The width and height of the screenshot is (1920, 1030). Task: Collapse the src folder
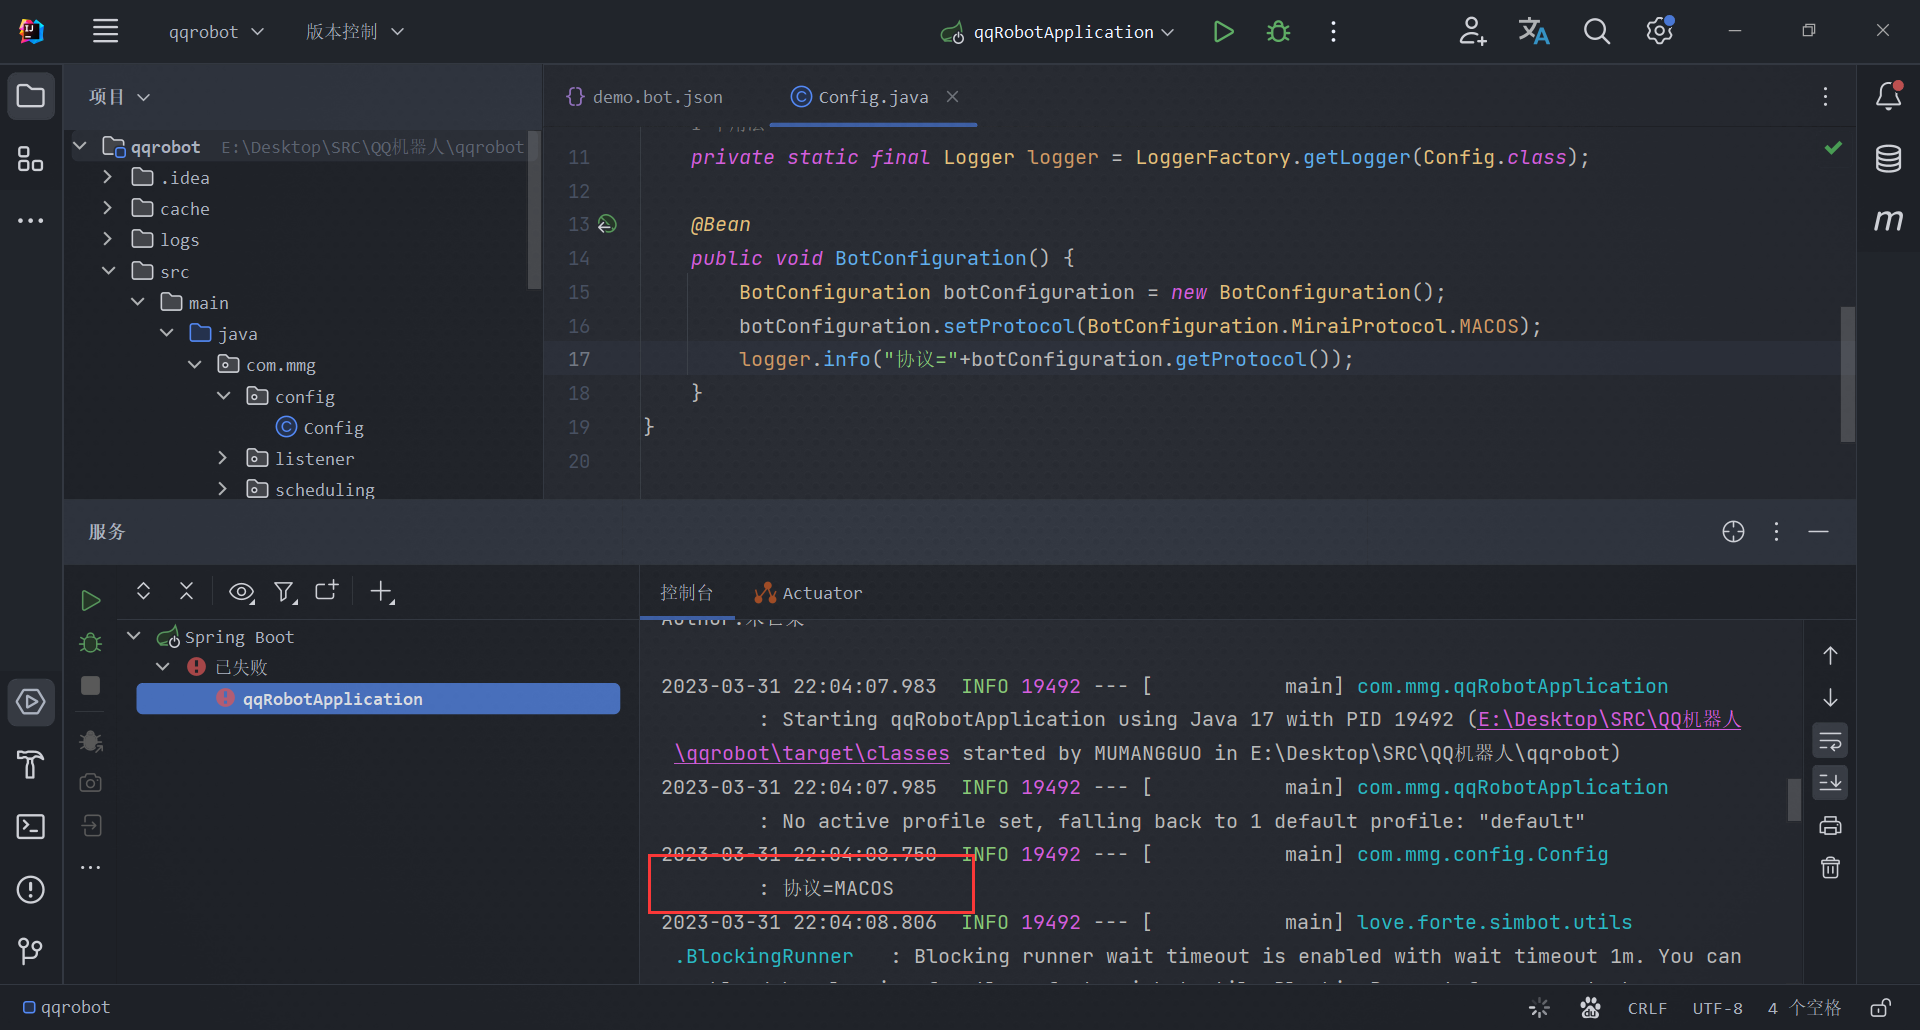tap(108, 271)
